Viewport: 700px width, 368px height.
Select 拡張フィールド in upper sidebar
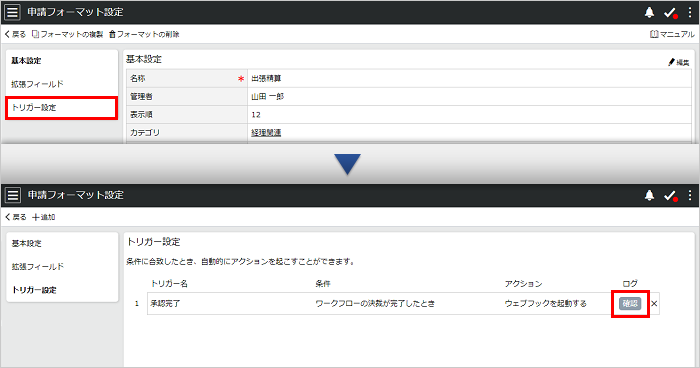[38, 84]
